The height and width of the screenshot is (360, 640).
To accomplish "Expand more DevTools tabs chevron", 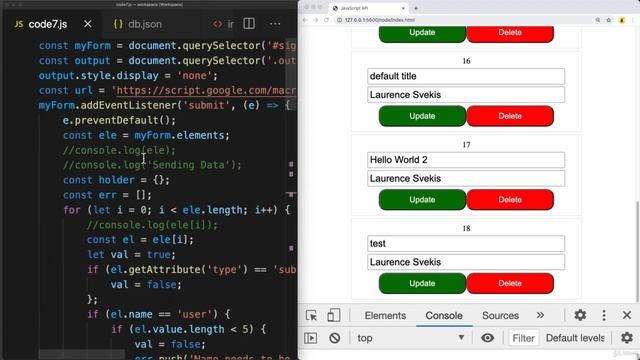I will (540, 315).
